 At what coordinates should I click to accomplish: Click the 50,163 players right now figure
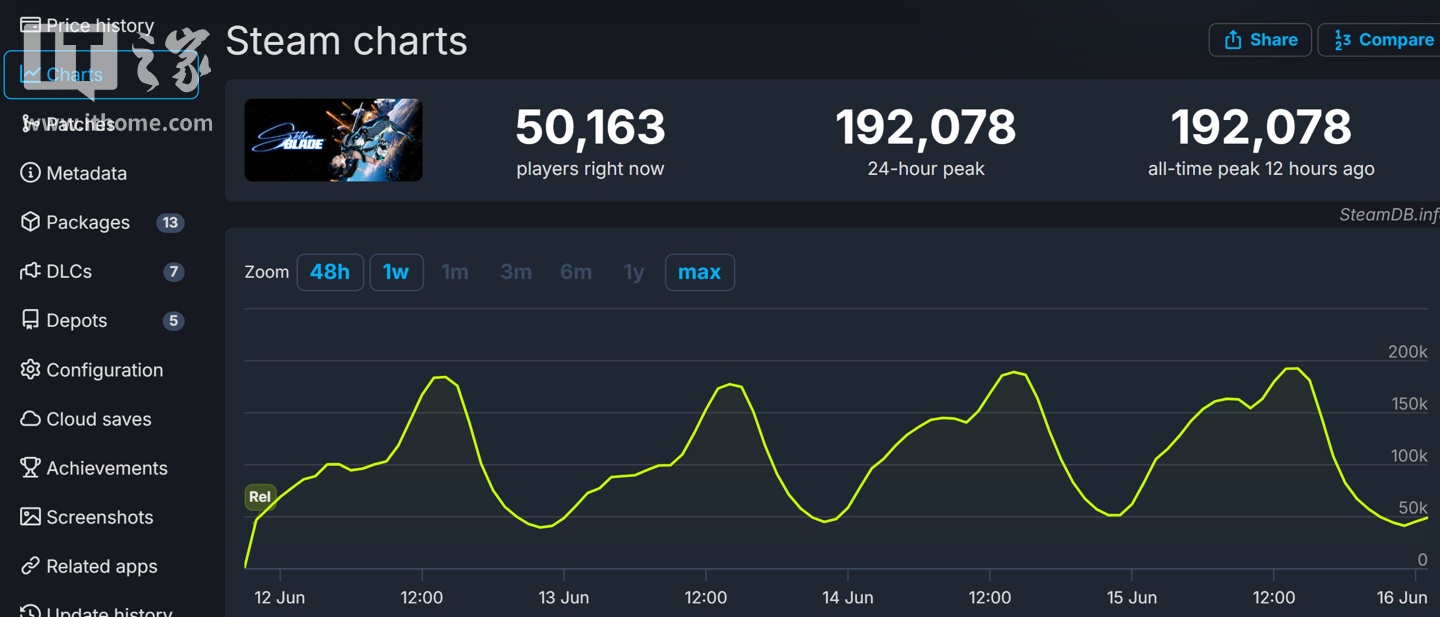click(x=590, y=128)
